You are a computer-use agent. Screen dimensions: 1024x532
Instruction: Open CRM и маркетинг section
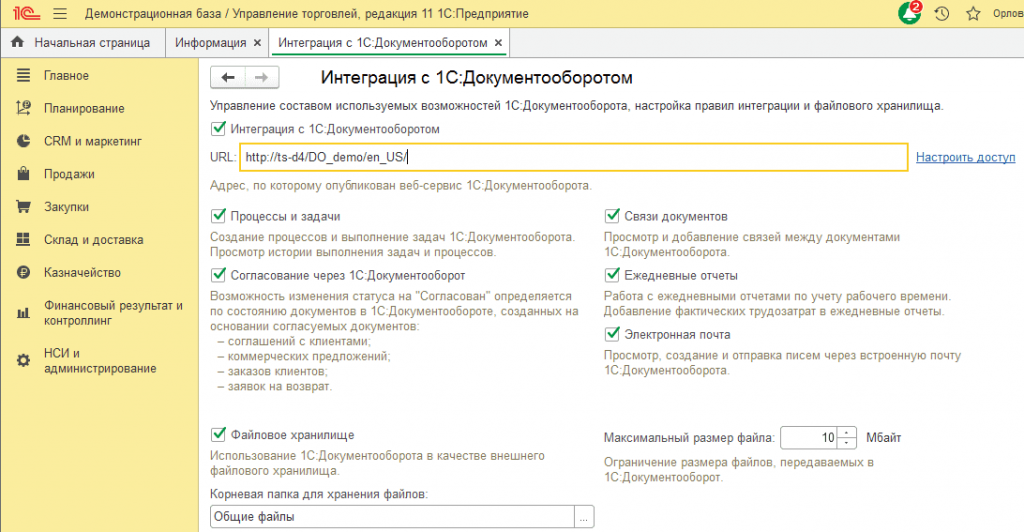click(92, 141)
